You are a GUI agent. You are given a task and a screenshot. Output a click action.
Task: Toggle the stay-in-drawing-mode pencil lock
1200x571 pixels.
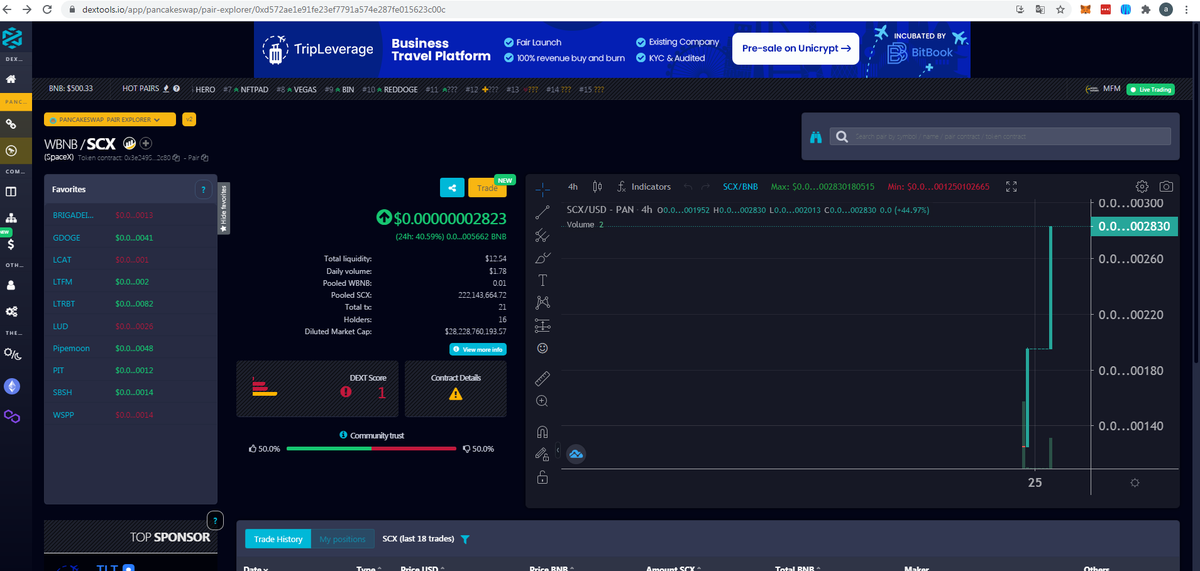pyautogui.click(x=542, y=455)
